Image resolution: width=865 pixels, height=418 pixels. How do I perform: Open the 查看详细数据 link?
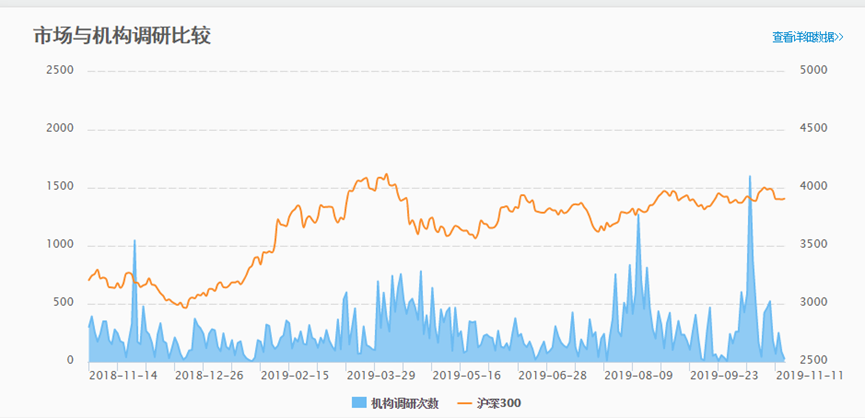[807, 37]
